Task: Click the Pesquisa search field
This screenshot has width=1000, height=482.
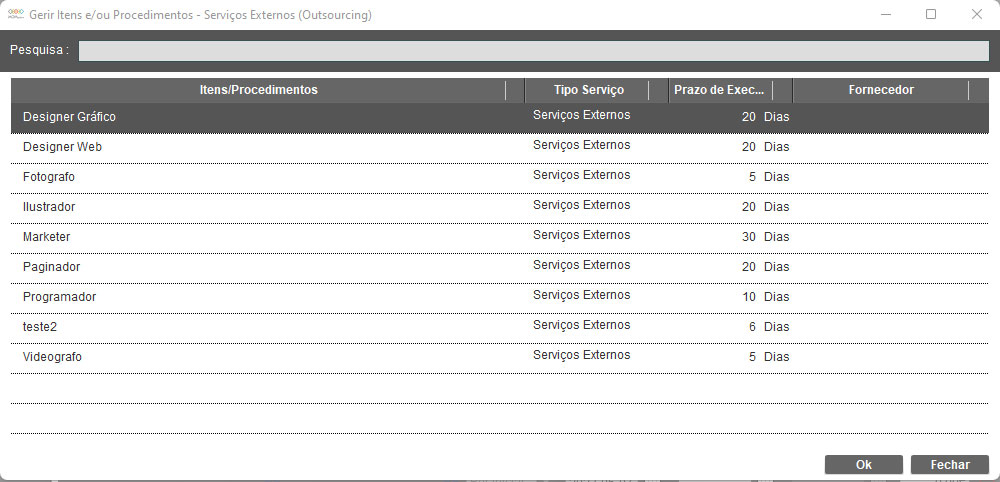Action: pyautogui.click(x=533, y=51)
